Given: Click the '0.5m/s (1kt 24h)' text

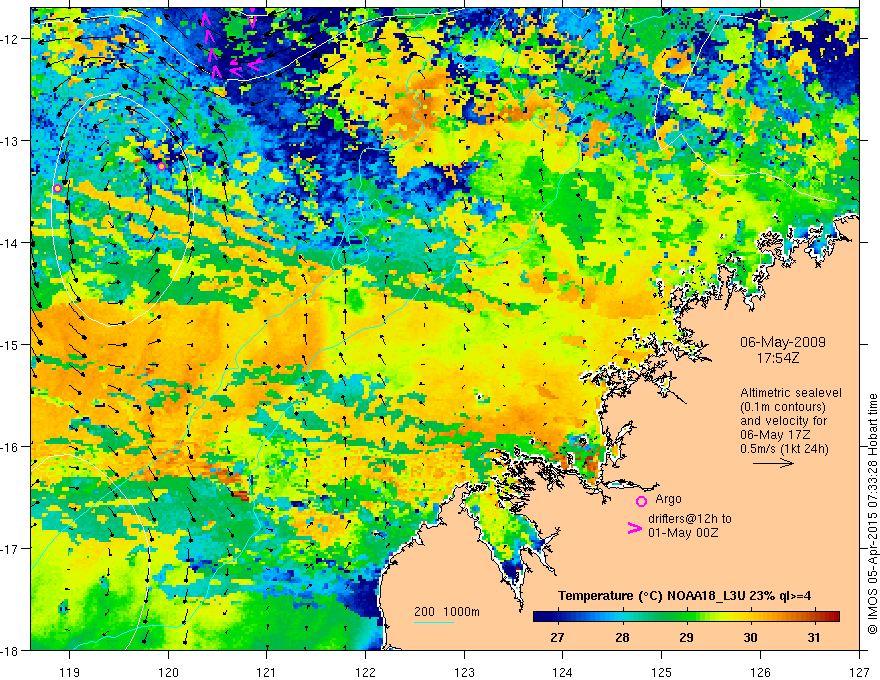Looking at the screenshot, I should pyautogui.click(x=784, y=449).
